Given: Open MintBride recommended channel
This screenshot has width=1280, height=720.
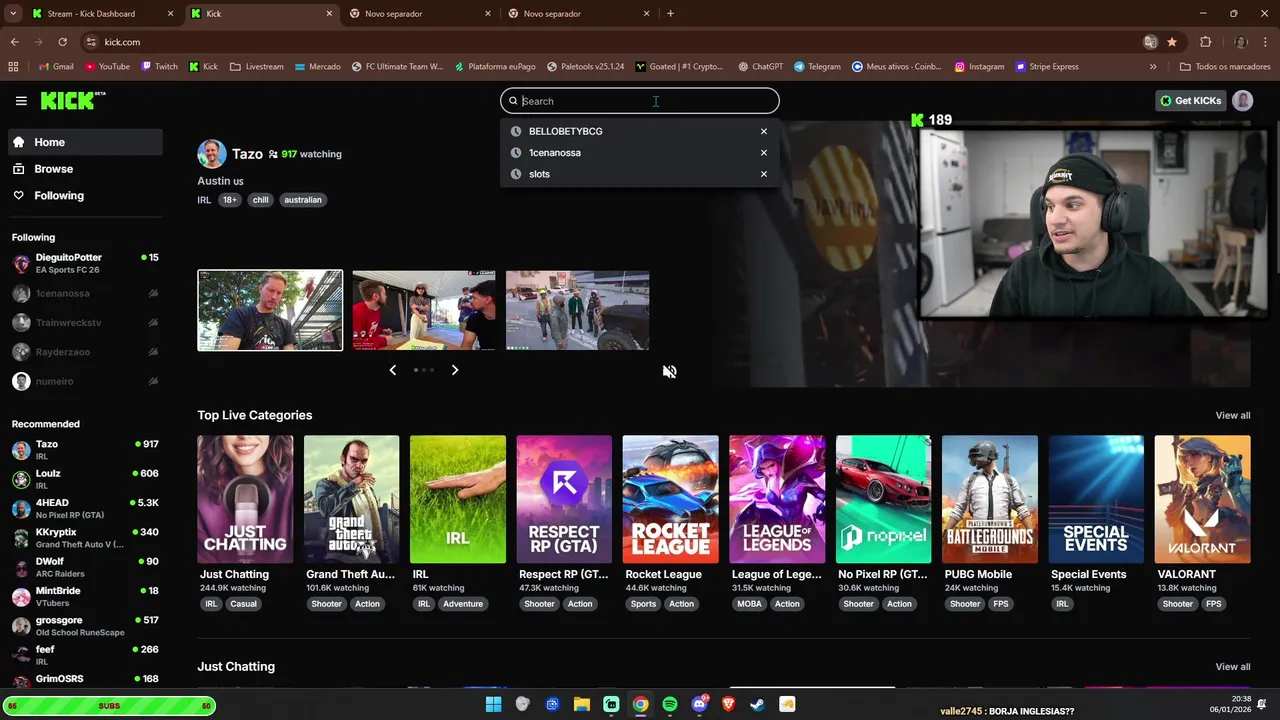Looking at the screenshot, I should [86, 596].
